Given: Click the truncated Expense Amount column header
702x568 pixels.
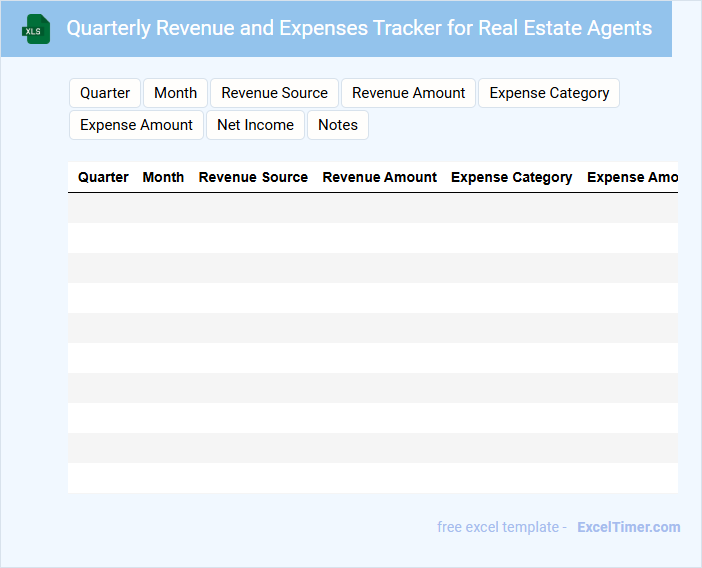Looking at the screenshot, I should (x=632, y=177).
